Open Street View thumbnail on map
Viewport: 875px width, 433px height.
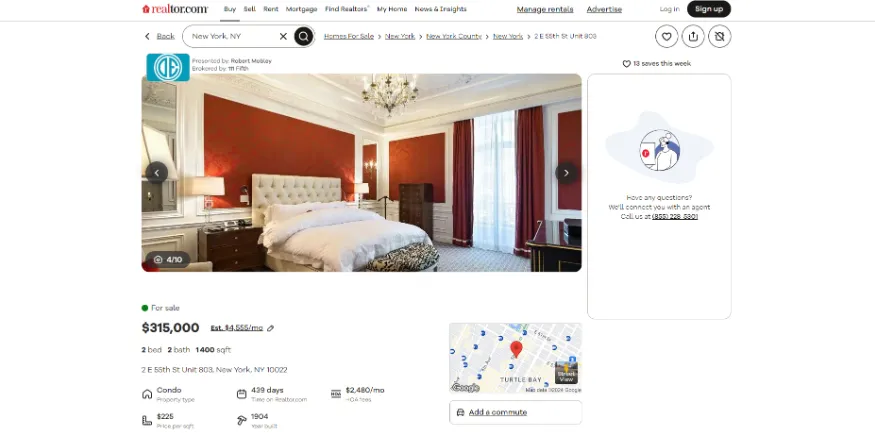click(566, 372)
